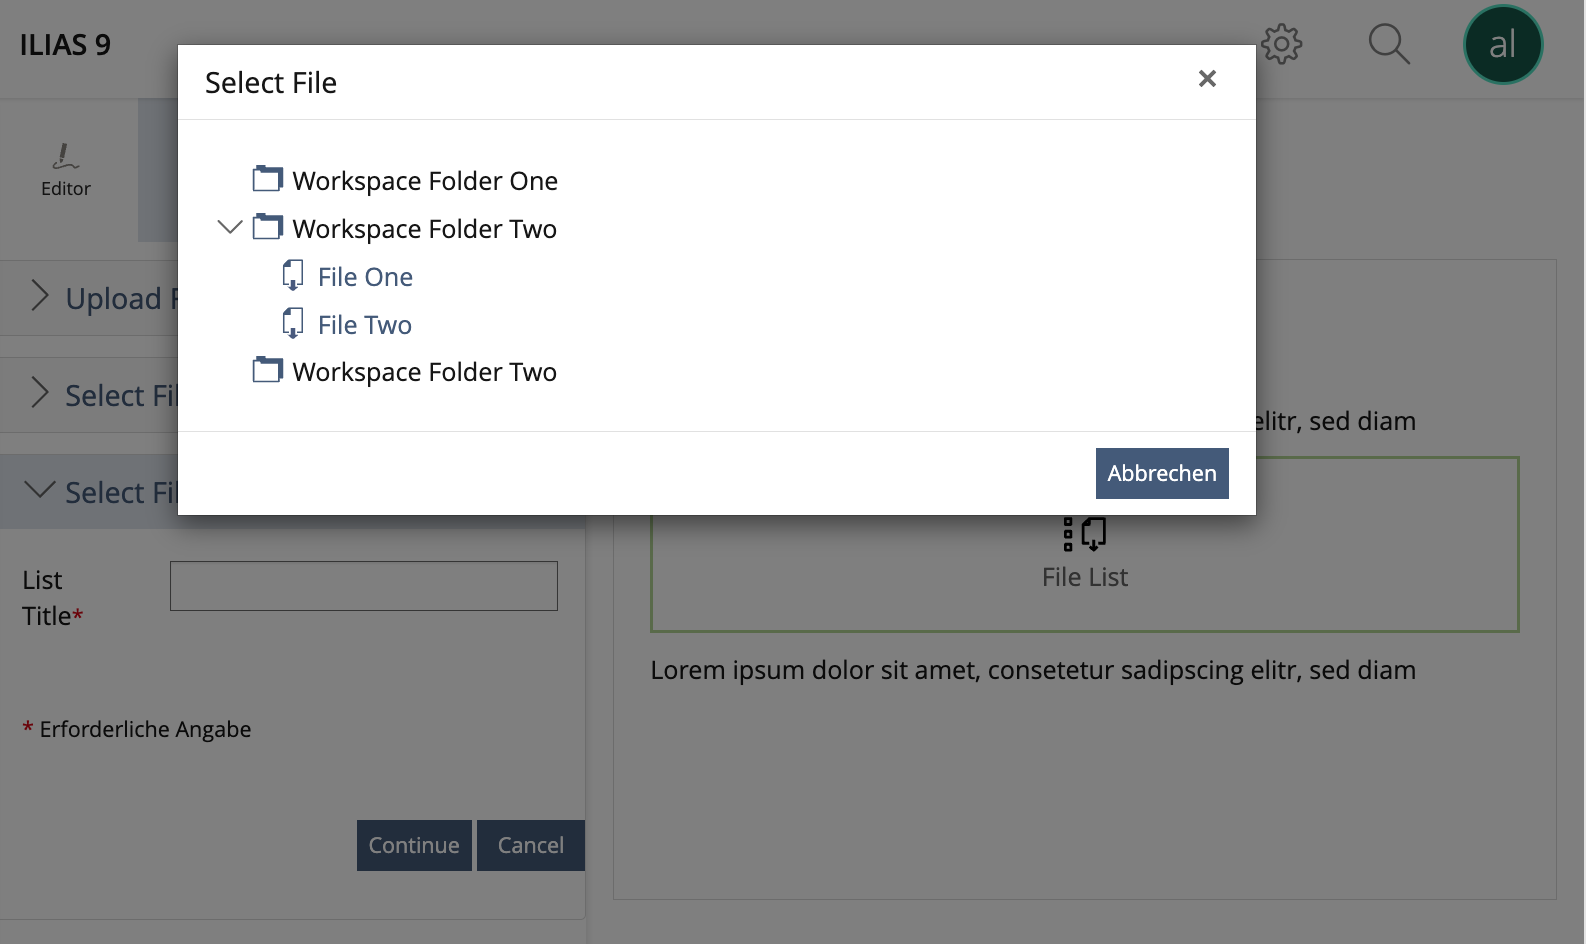
Task: Collapse the expanded Workspace Folder Two node
Action: point(230,228)
